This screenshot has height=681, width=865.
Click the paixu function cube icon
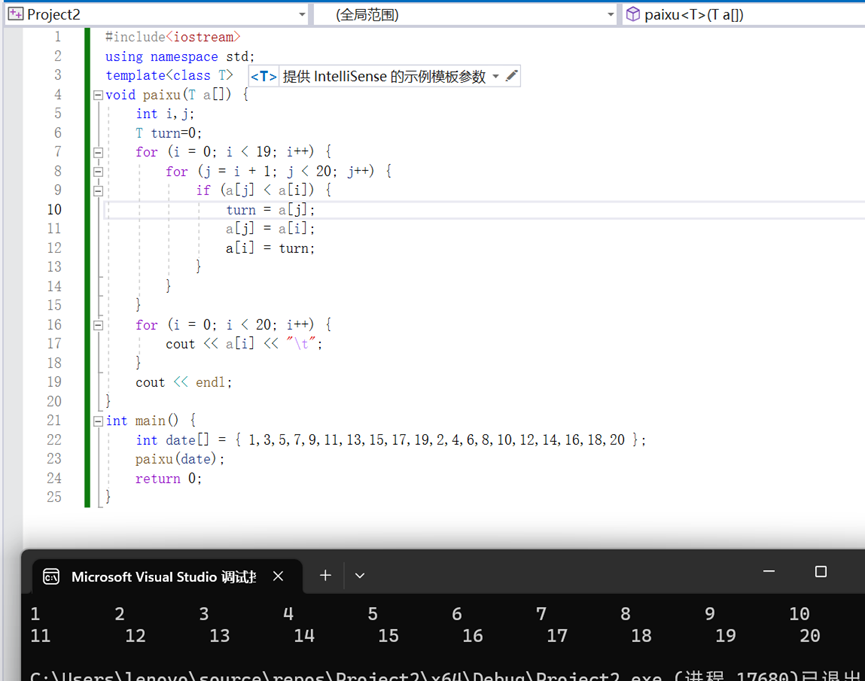click(633, 14)
